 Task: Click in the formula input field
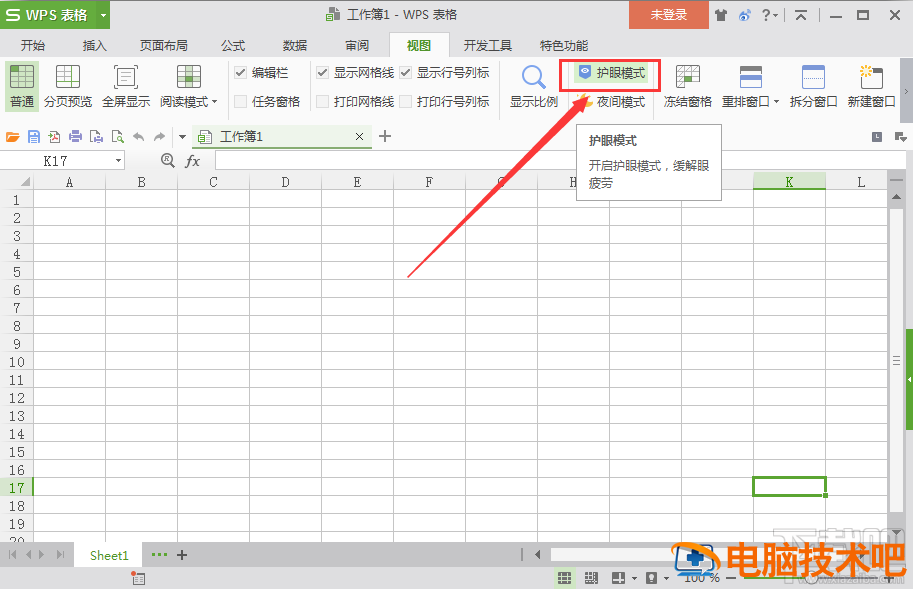[560, 160]
